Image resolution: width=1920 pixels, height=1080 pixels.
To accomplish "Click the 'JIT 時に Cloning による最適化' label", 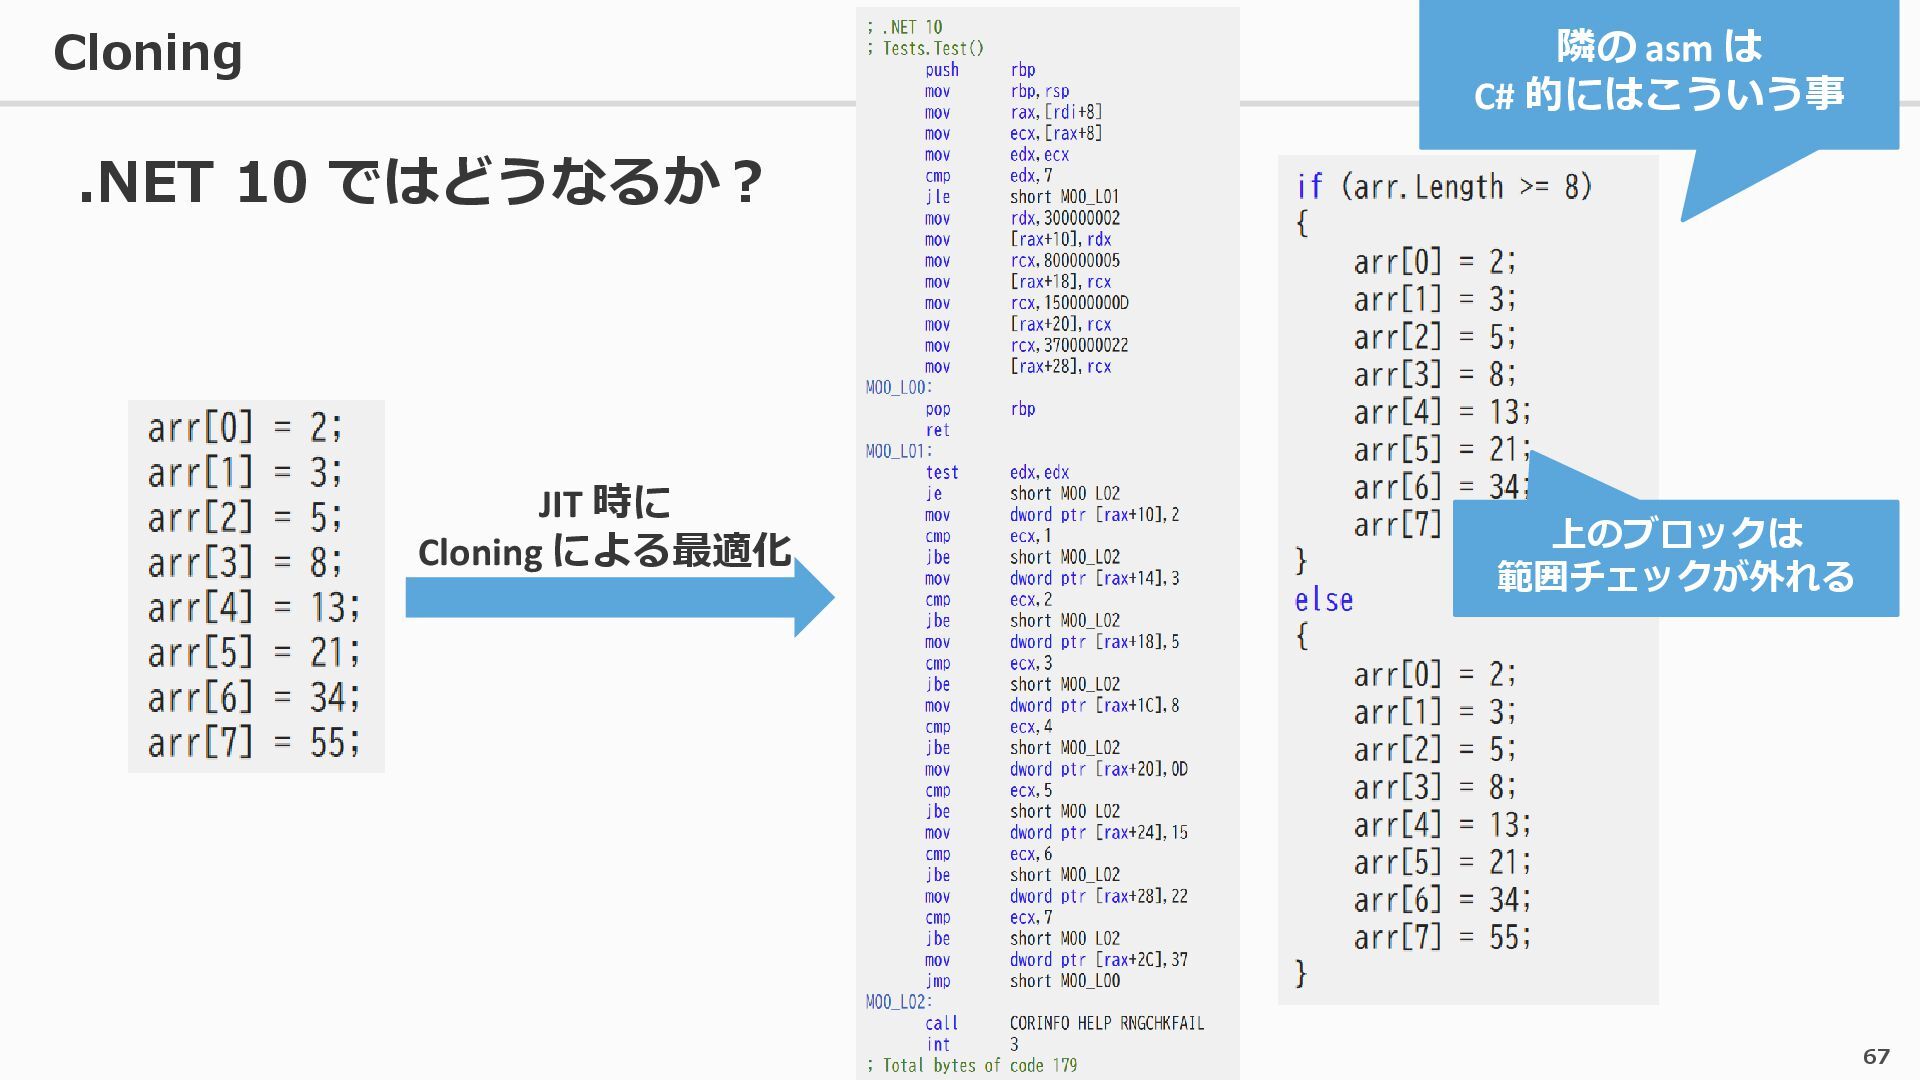I will [x=604, y=527].
